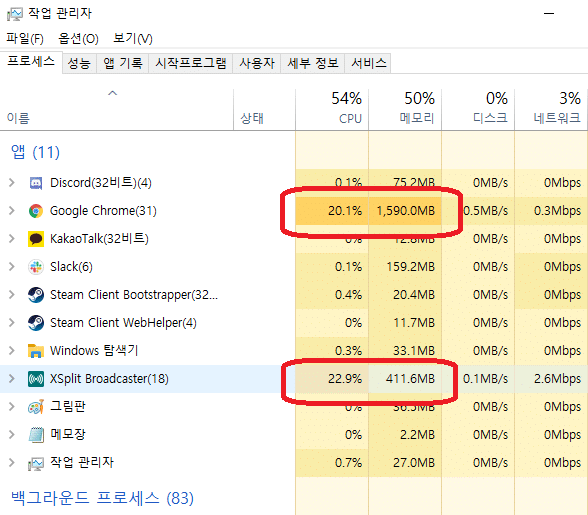Sort by the 이름 column header
The height and width of the screenshot is (515, 588).
tap(116, 110)
